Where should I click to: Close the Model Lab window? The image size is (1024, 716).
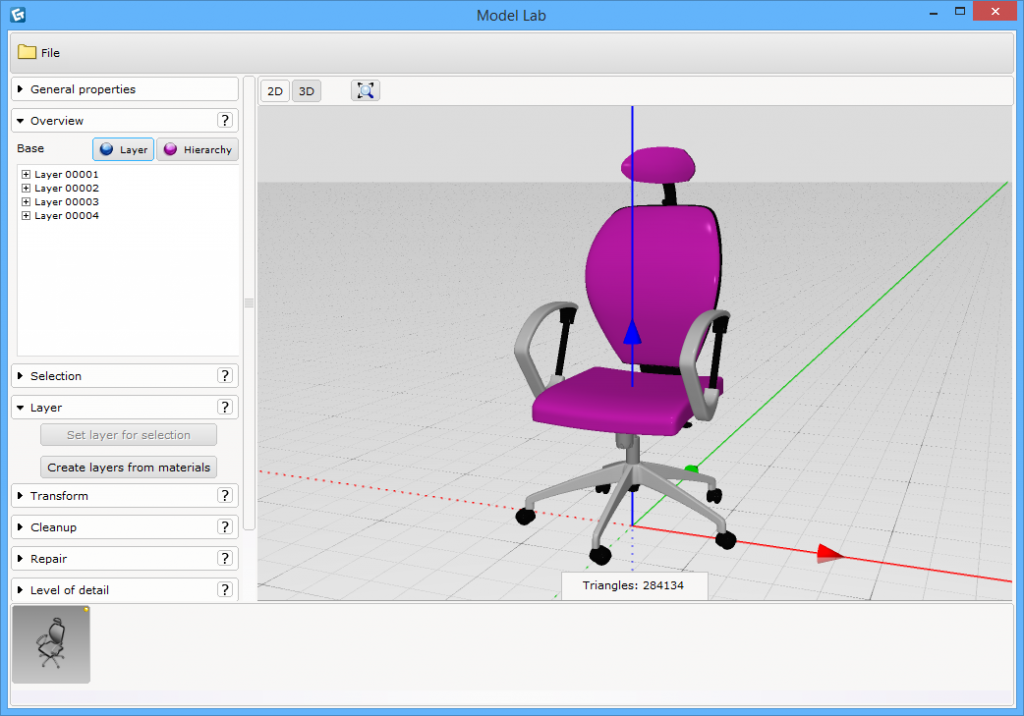[x=995, y=11]
